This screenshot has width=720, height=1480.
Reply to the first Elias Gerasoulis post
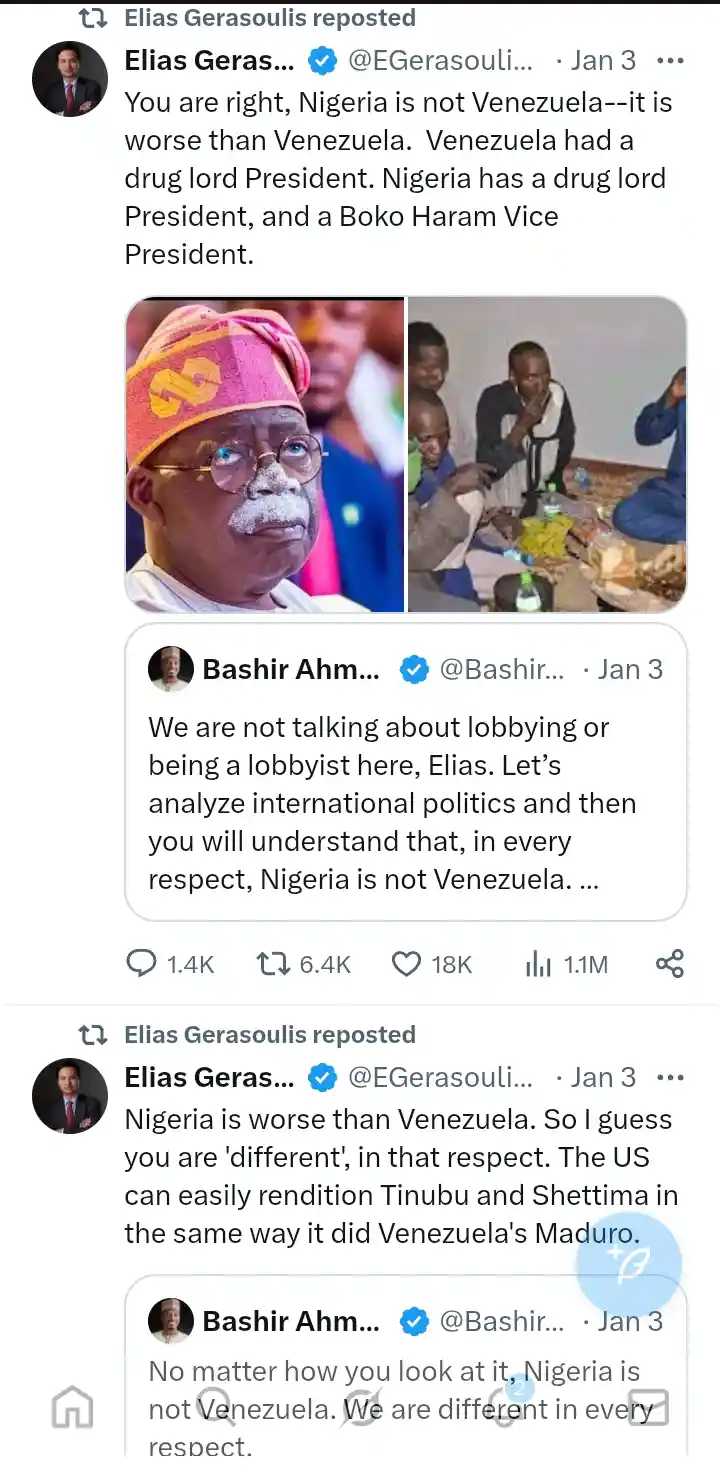pyautogui.click(x=142, y=963)
